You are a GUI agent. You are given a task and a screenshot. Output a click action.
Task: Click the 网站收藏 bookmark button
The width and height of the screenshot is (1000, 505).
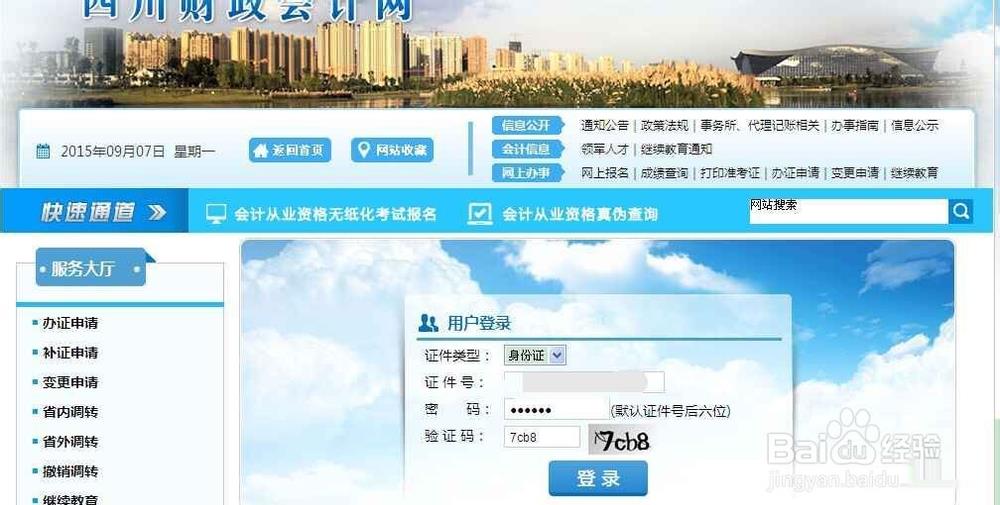[x=392, y=150]
